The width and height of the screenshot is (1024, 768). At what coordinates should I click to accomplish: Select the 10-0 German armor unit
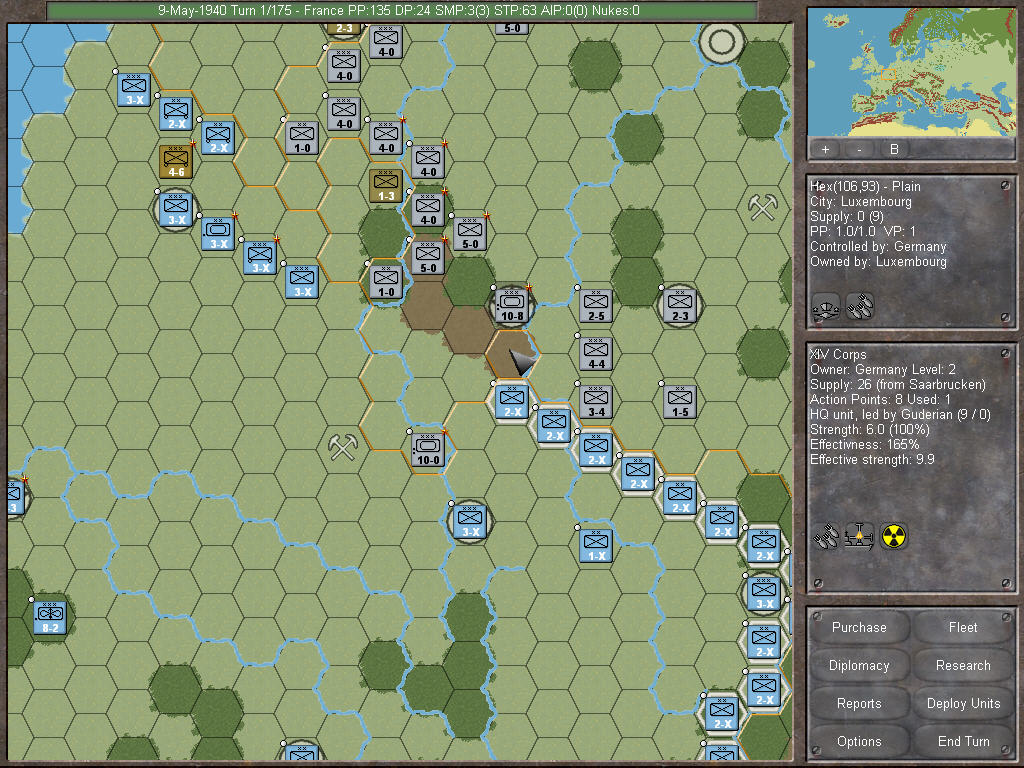click(428, 449)
